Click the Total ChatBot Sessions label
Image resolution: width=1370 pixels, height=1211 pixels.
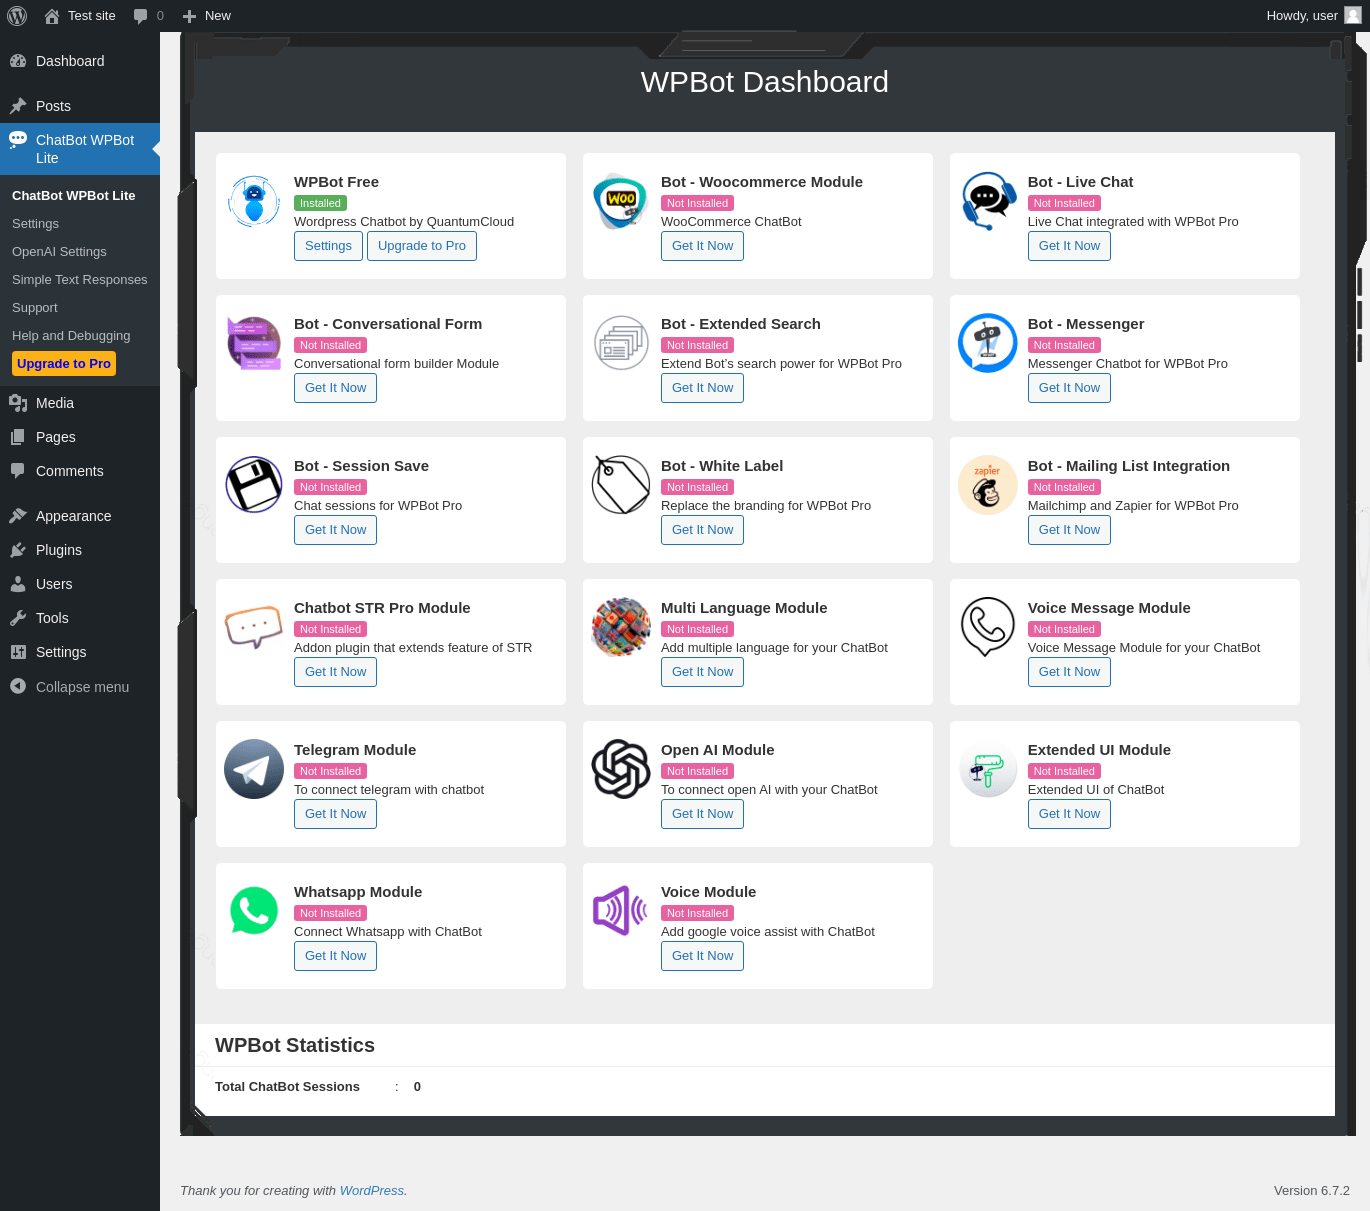click(x=287, y=1087)
